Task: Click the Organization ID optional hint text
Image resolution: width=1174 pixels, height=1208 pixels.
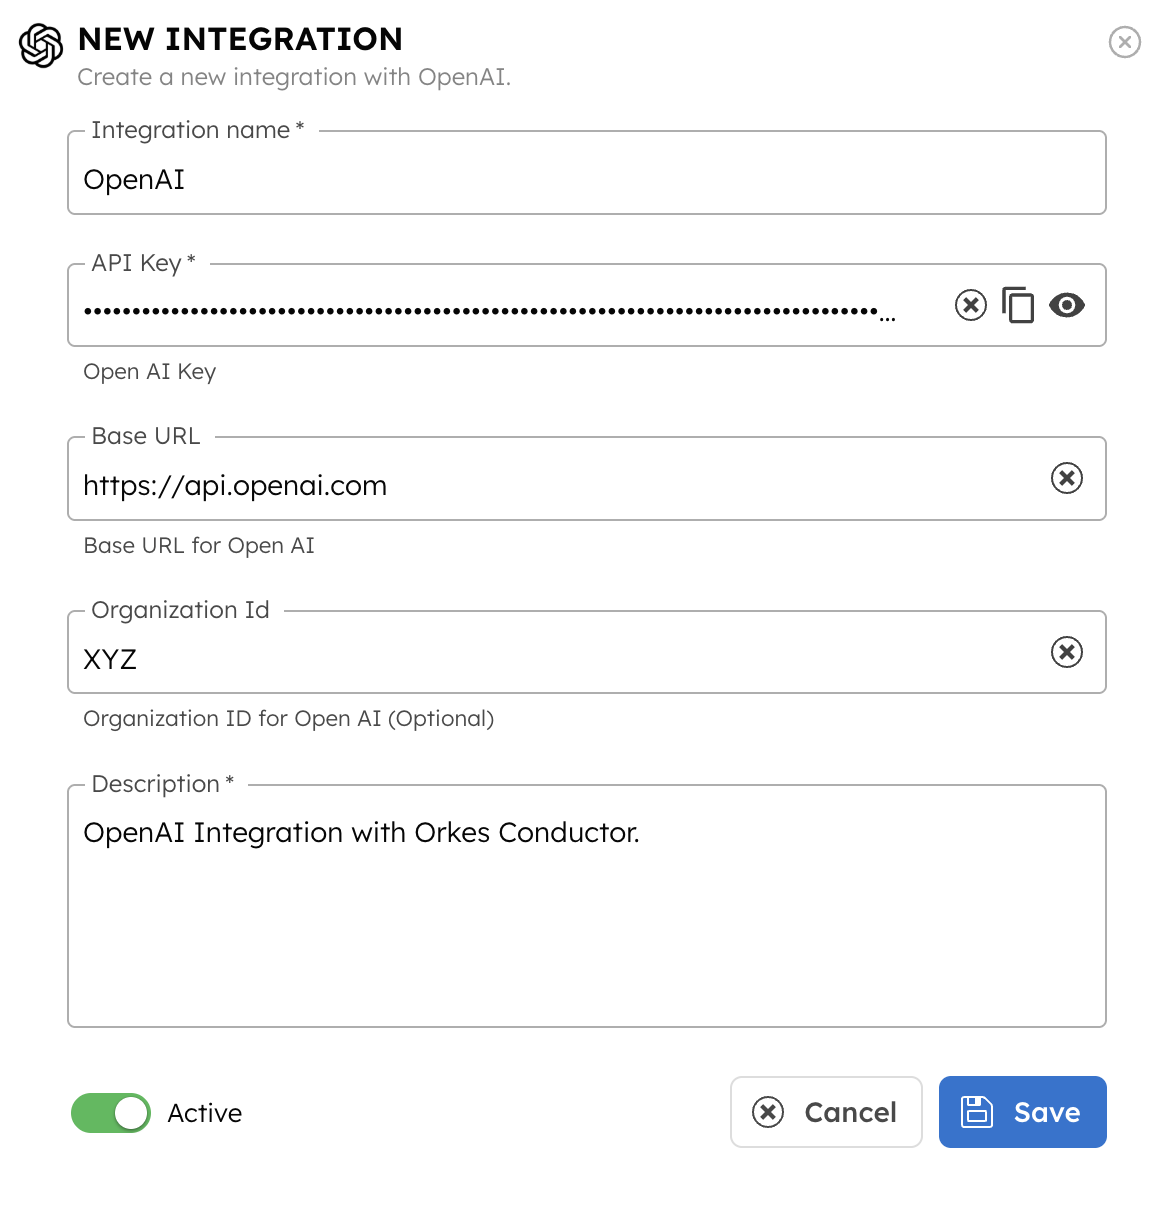Action: tap(288, 719)
